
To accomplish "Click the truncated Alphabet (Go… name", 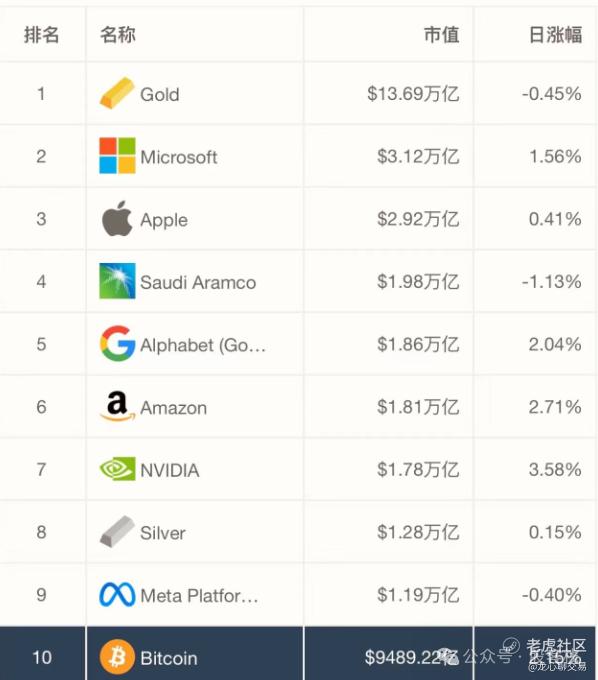I will point(203,345).
